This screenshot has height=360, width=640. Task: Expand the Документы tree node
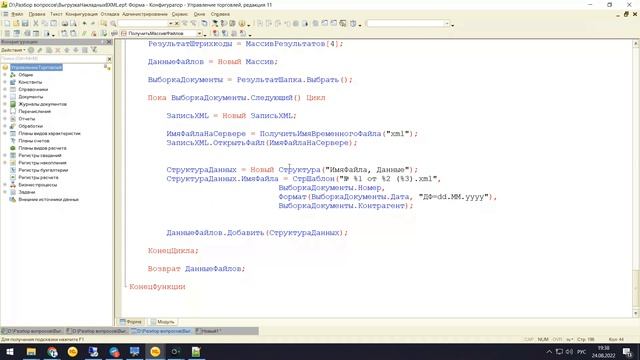[5, 97]
